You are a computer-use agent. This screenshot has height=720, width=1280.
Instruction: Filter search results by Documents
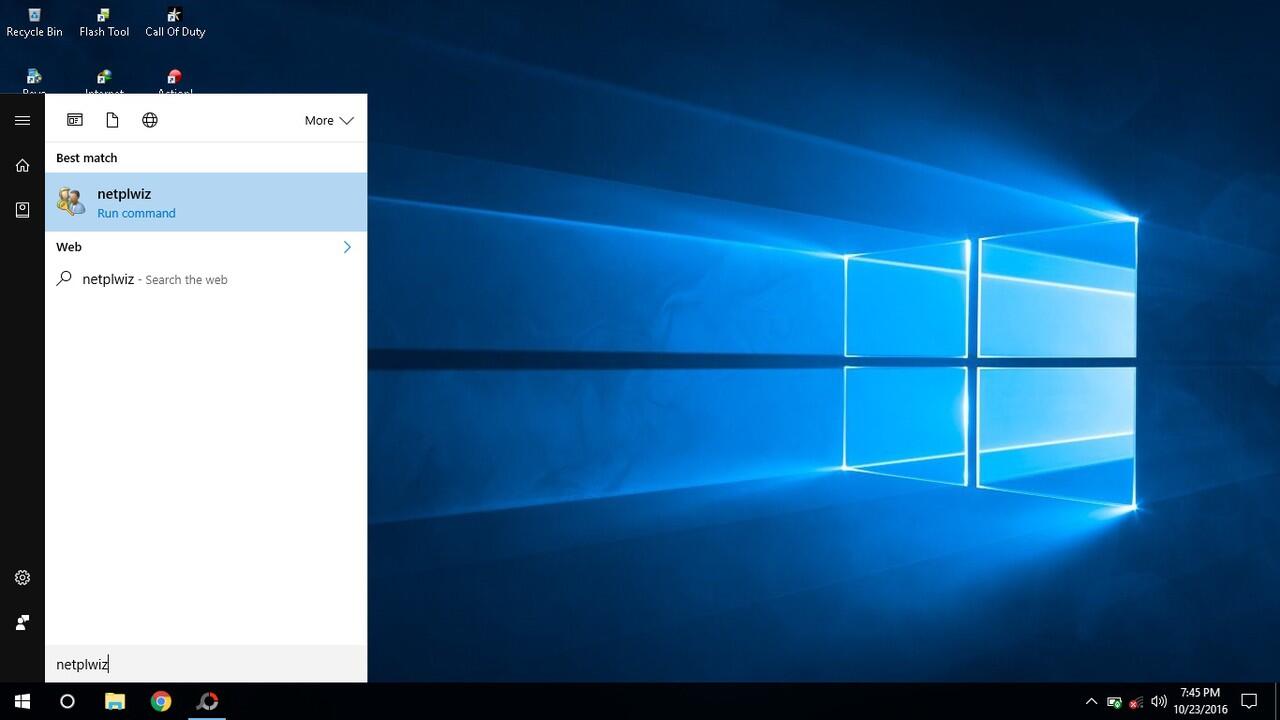tap(112, 120)
